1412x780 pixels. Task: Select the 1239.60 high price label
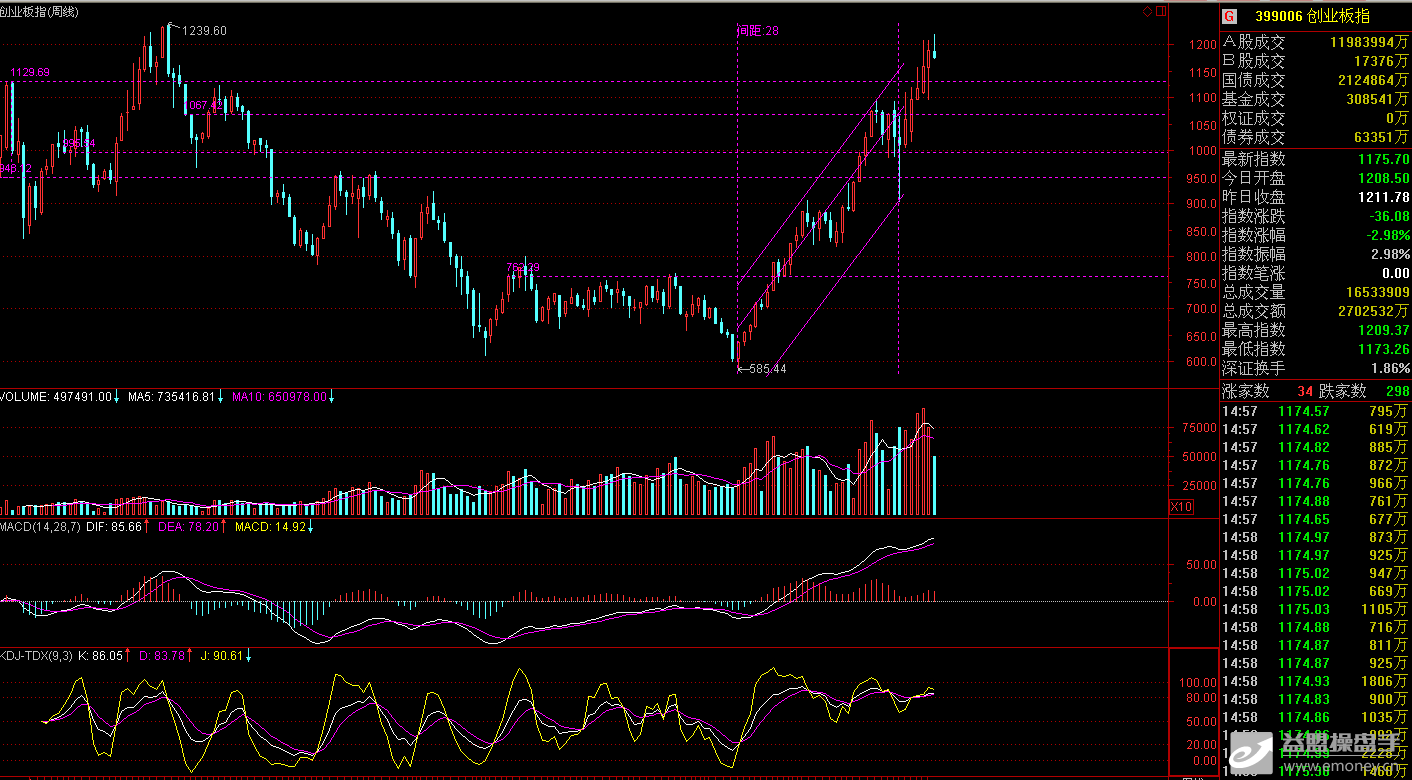203,31
